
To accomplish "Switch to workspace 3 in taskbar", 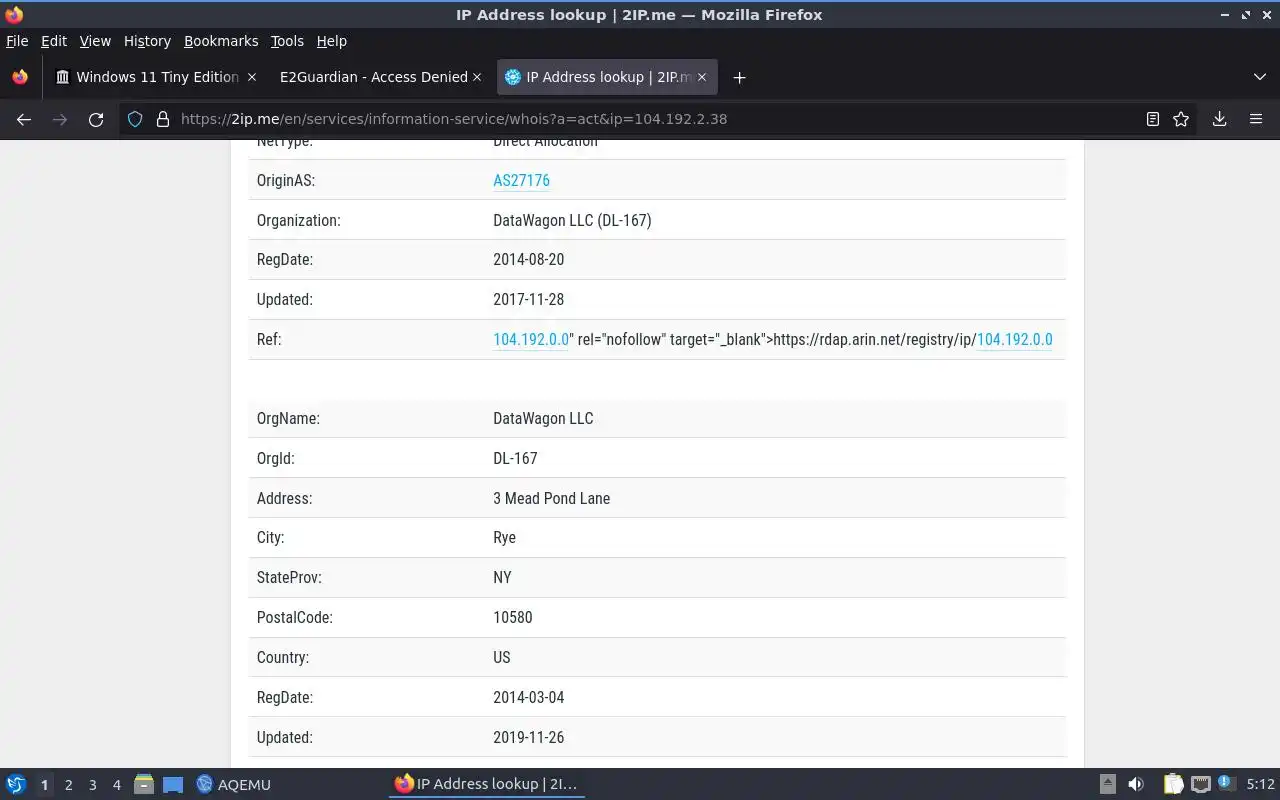I will click(92, 785).
